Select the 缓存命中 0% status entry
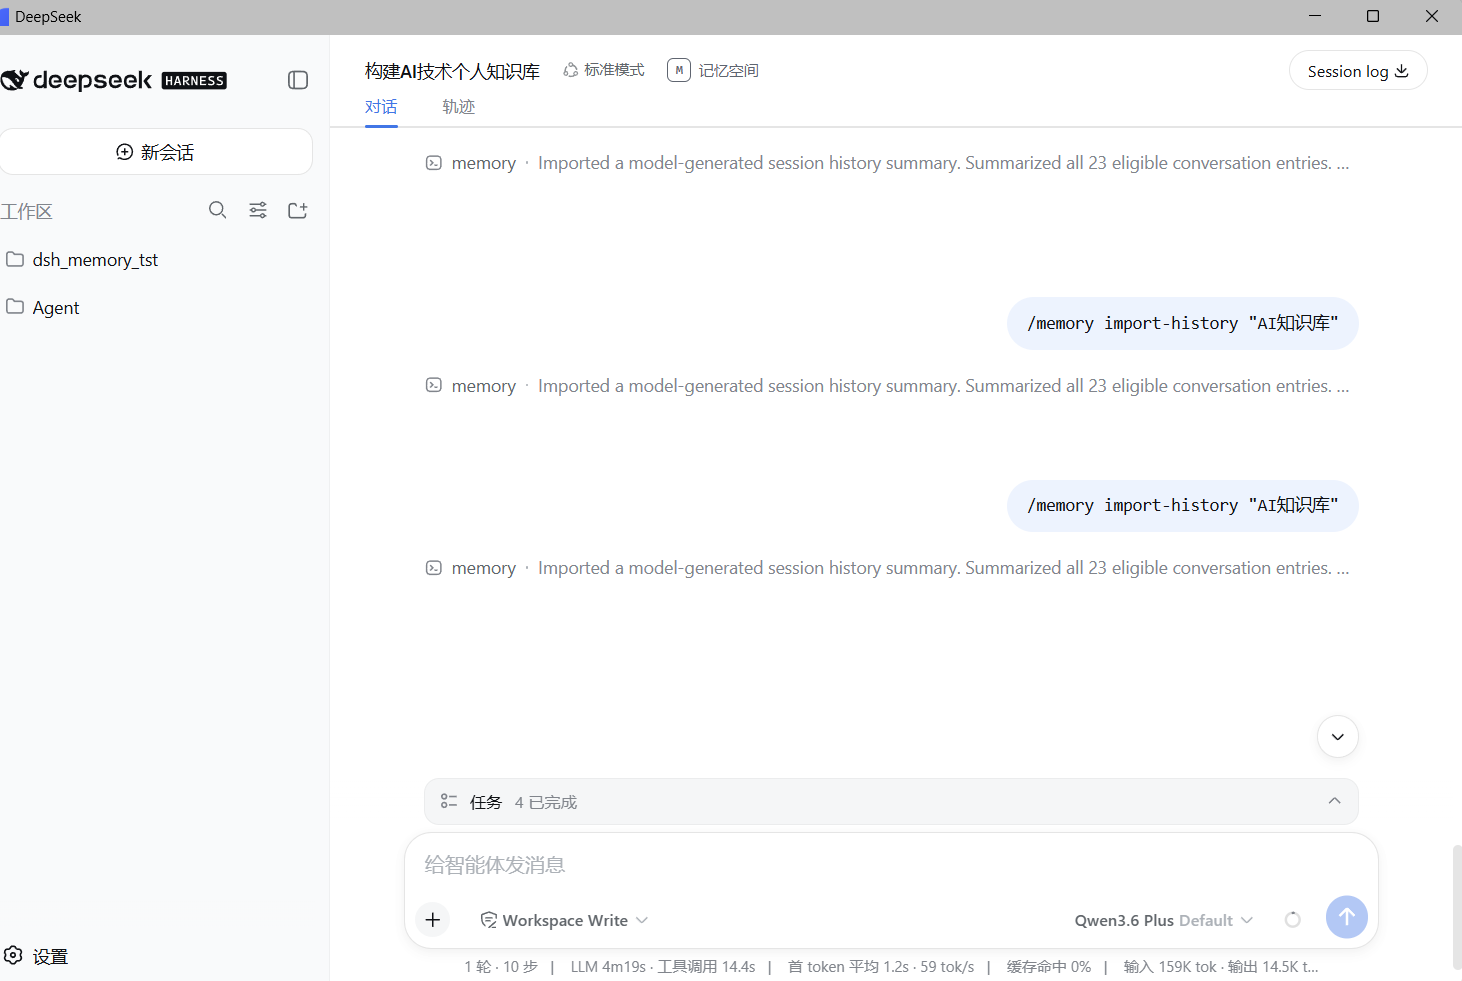This screenshot has width=1462, height=981. [x=1049, y=967]
